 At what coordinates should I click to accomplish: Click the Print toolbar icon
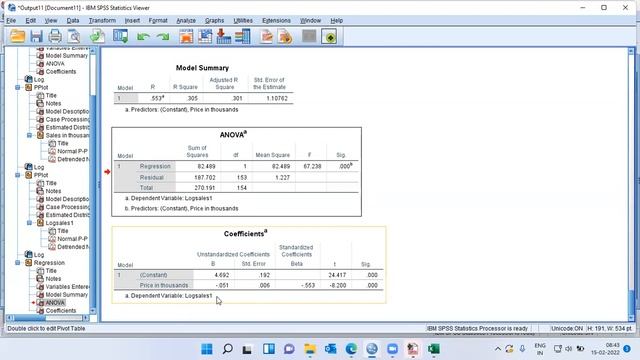click(x=55, y=36)
